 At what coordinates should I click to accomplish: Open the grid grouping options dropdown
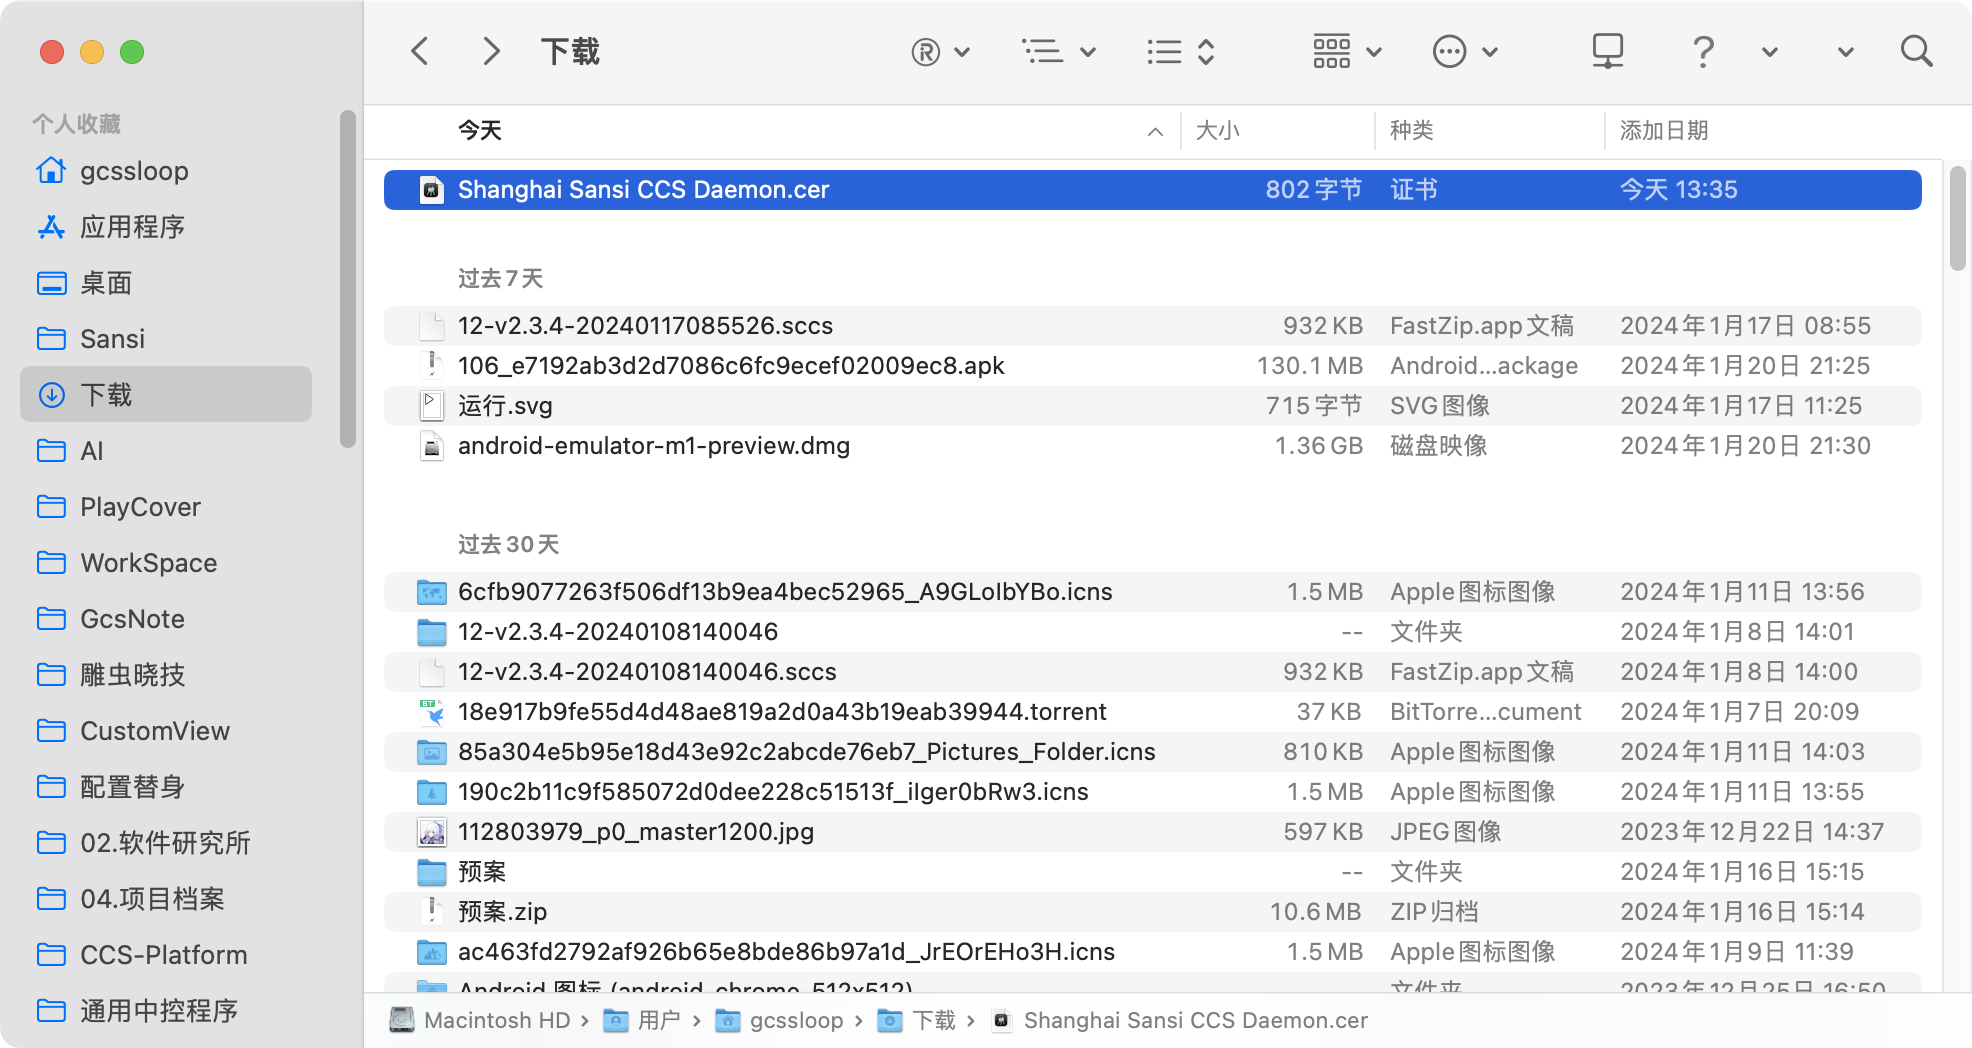click(1347, 51)
